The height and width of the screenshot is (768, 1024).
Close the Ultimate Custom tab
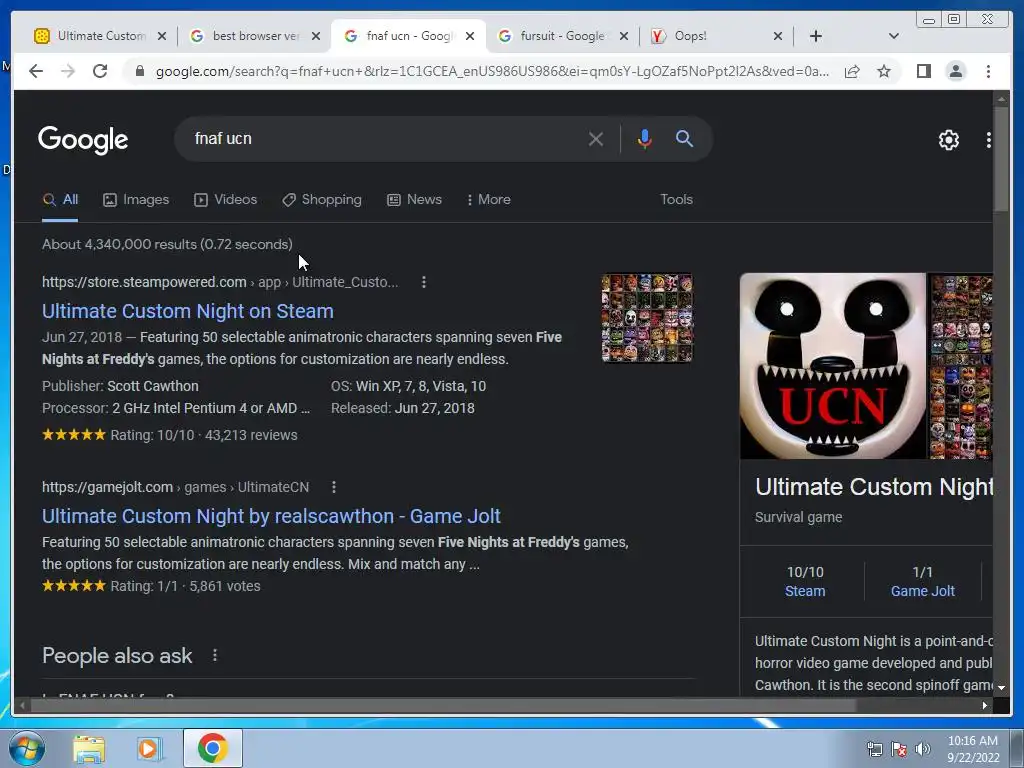[162, 36]
